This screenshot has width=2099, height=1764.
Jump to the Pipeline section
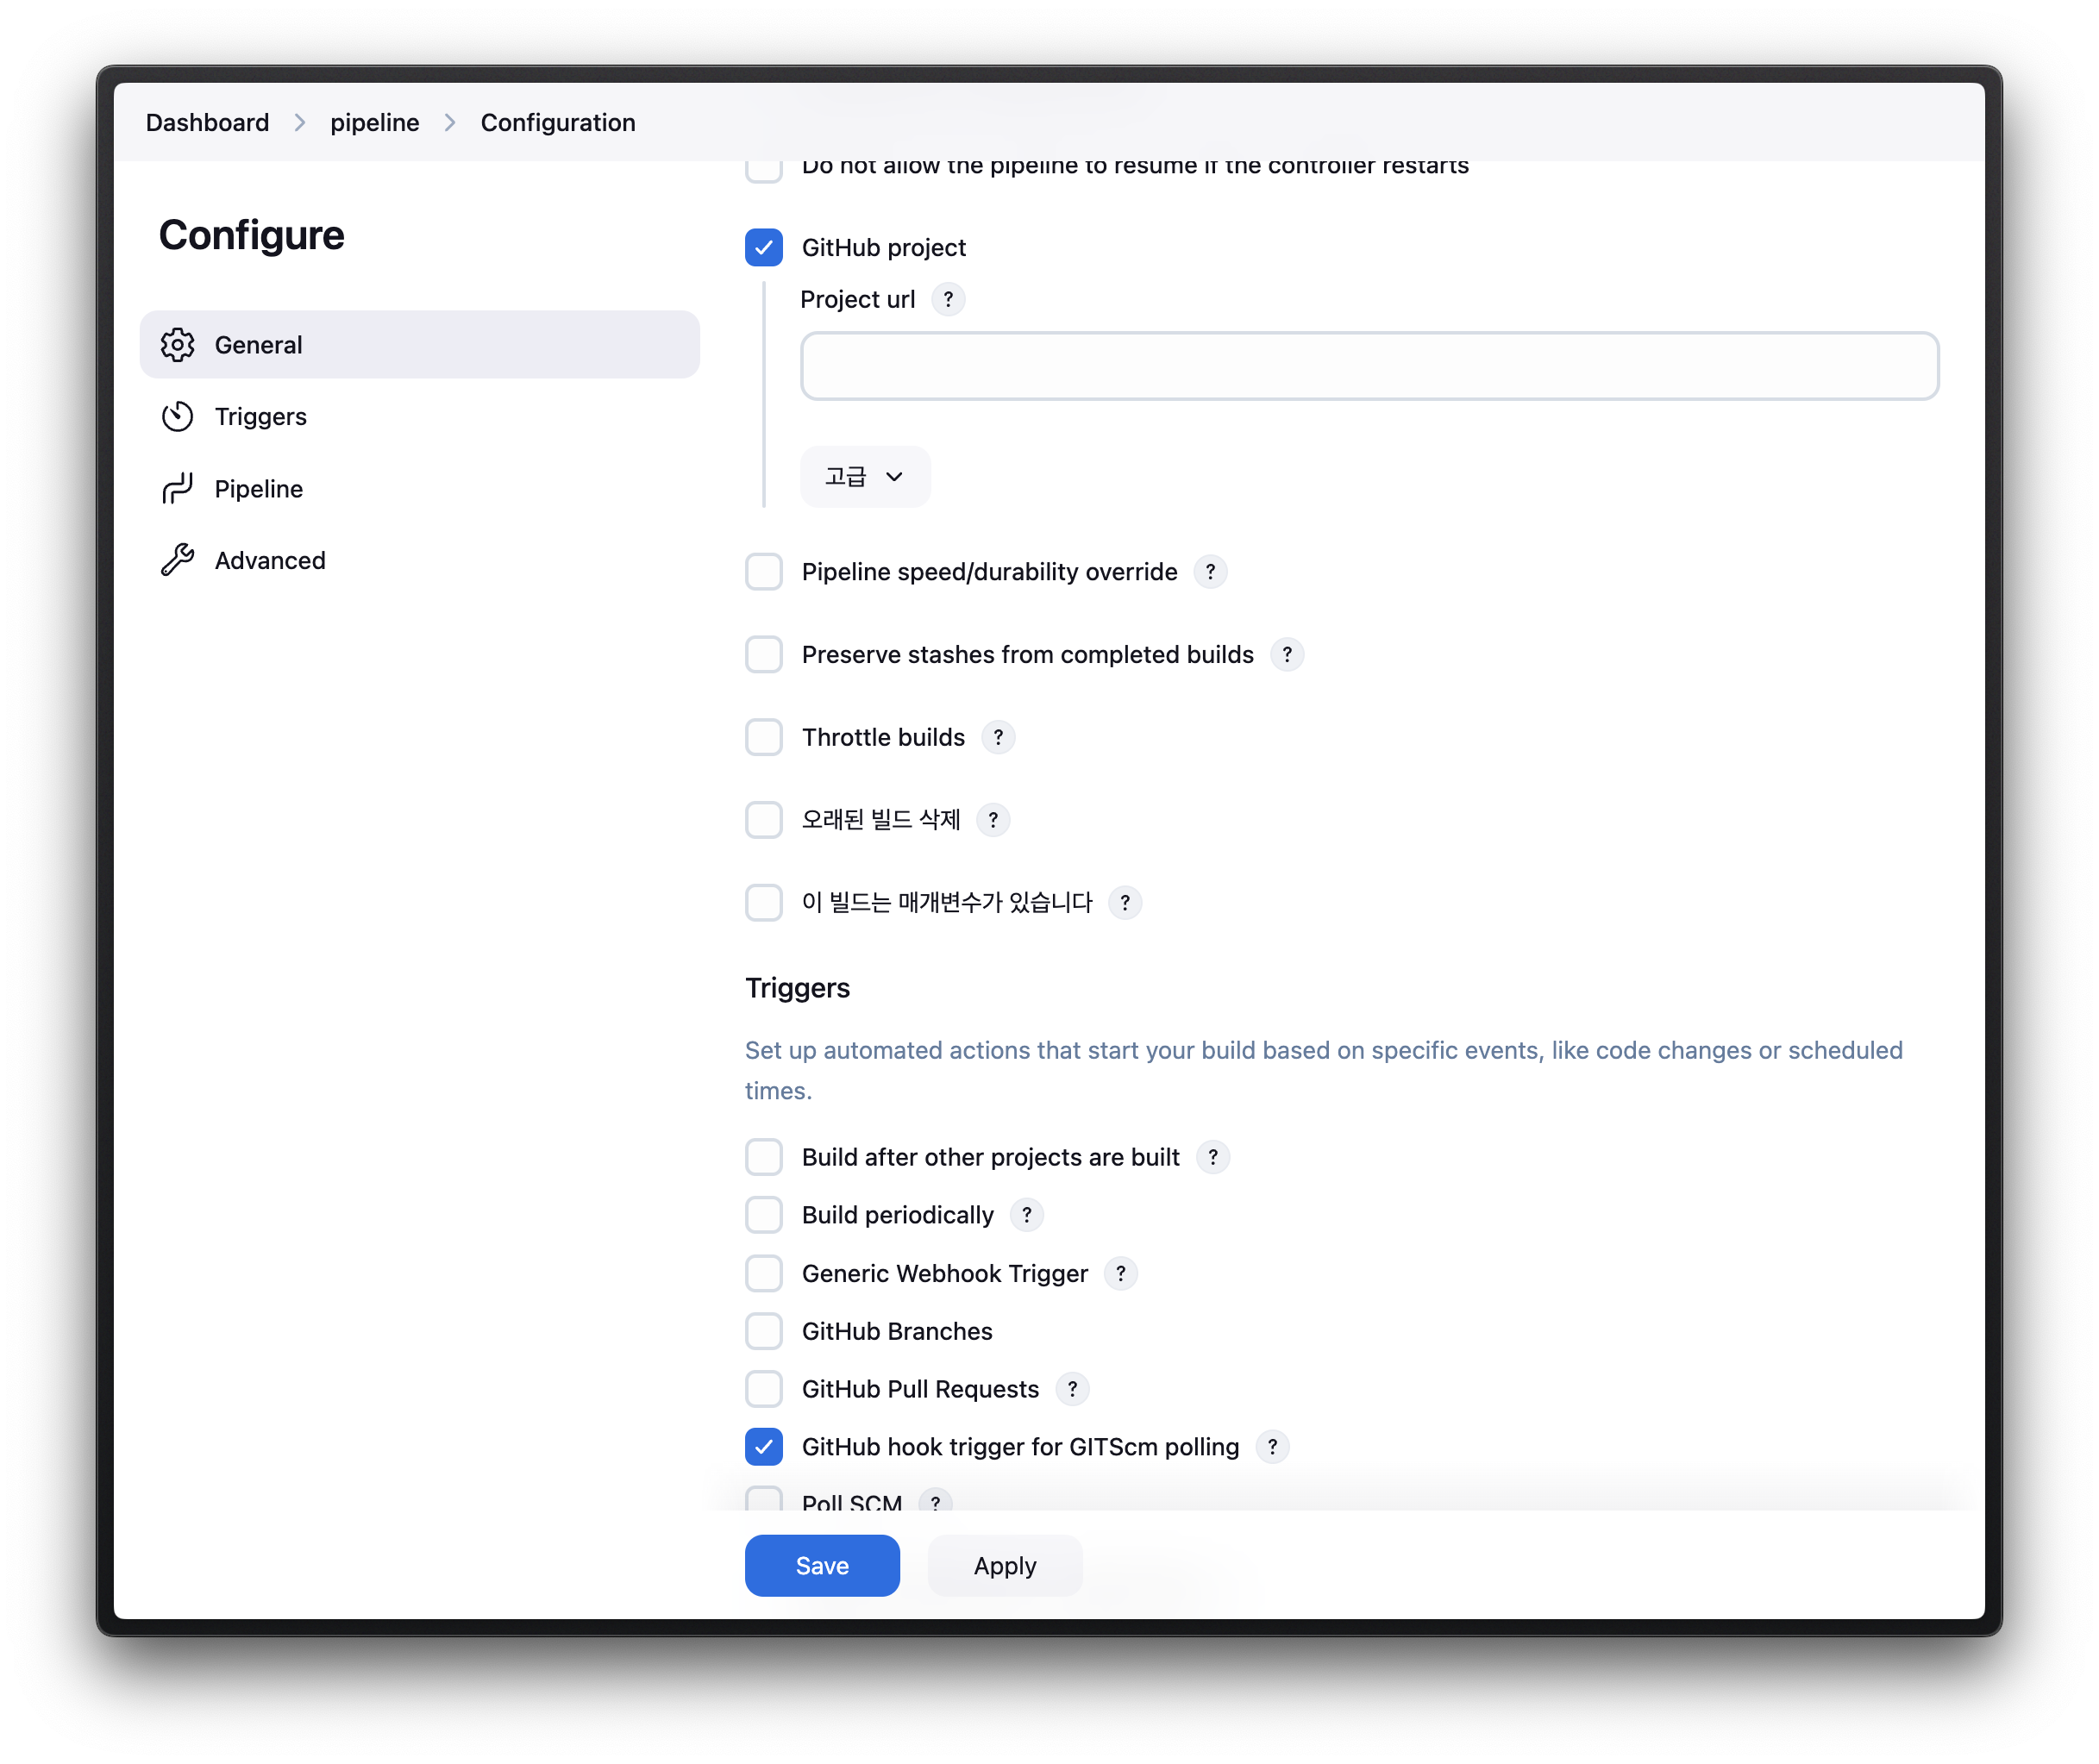[x=420, y=489]
